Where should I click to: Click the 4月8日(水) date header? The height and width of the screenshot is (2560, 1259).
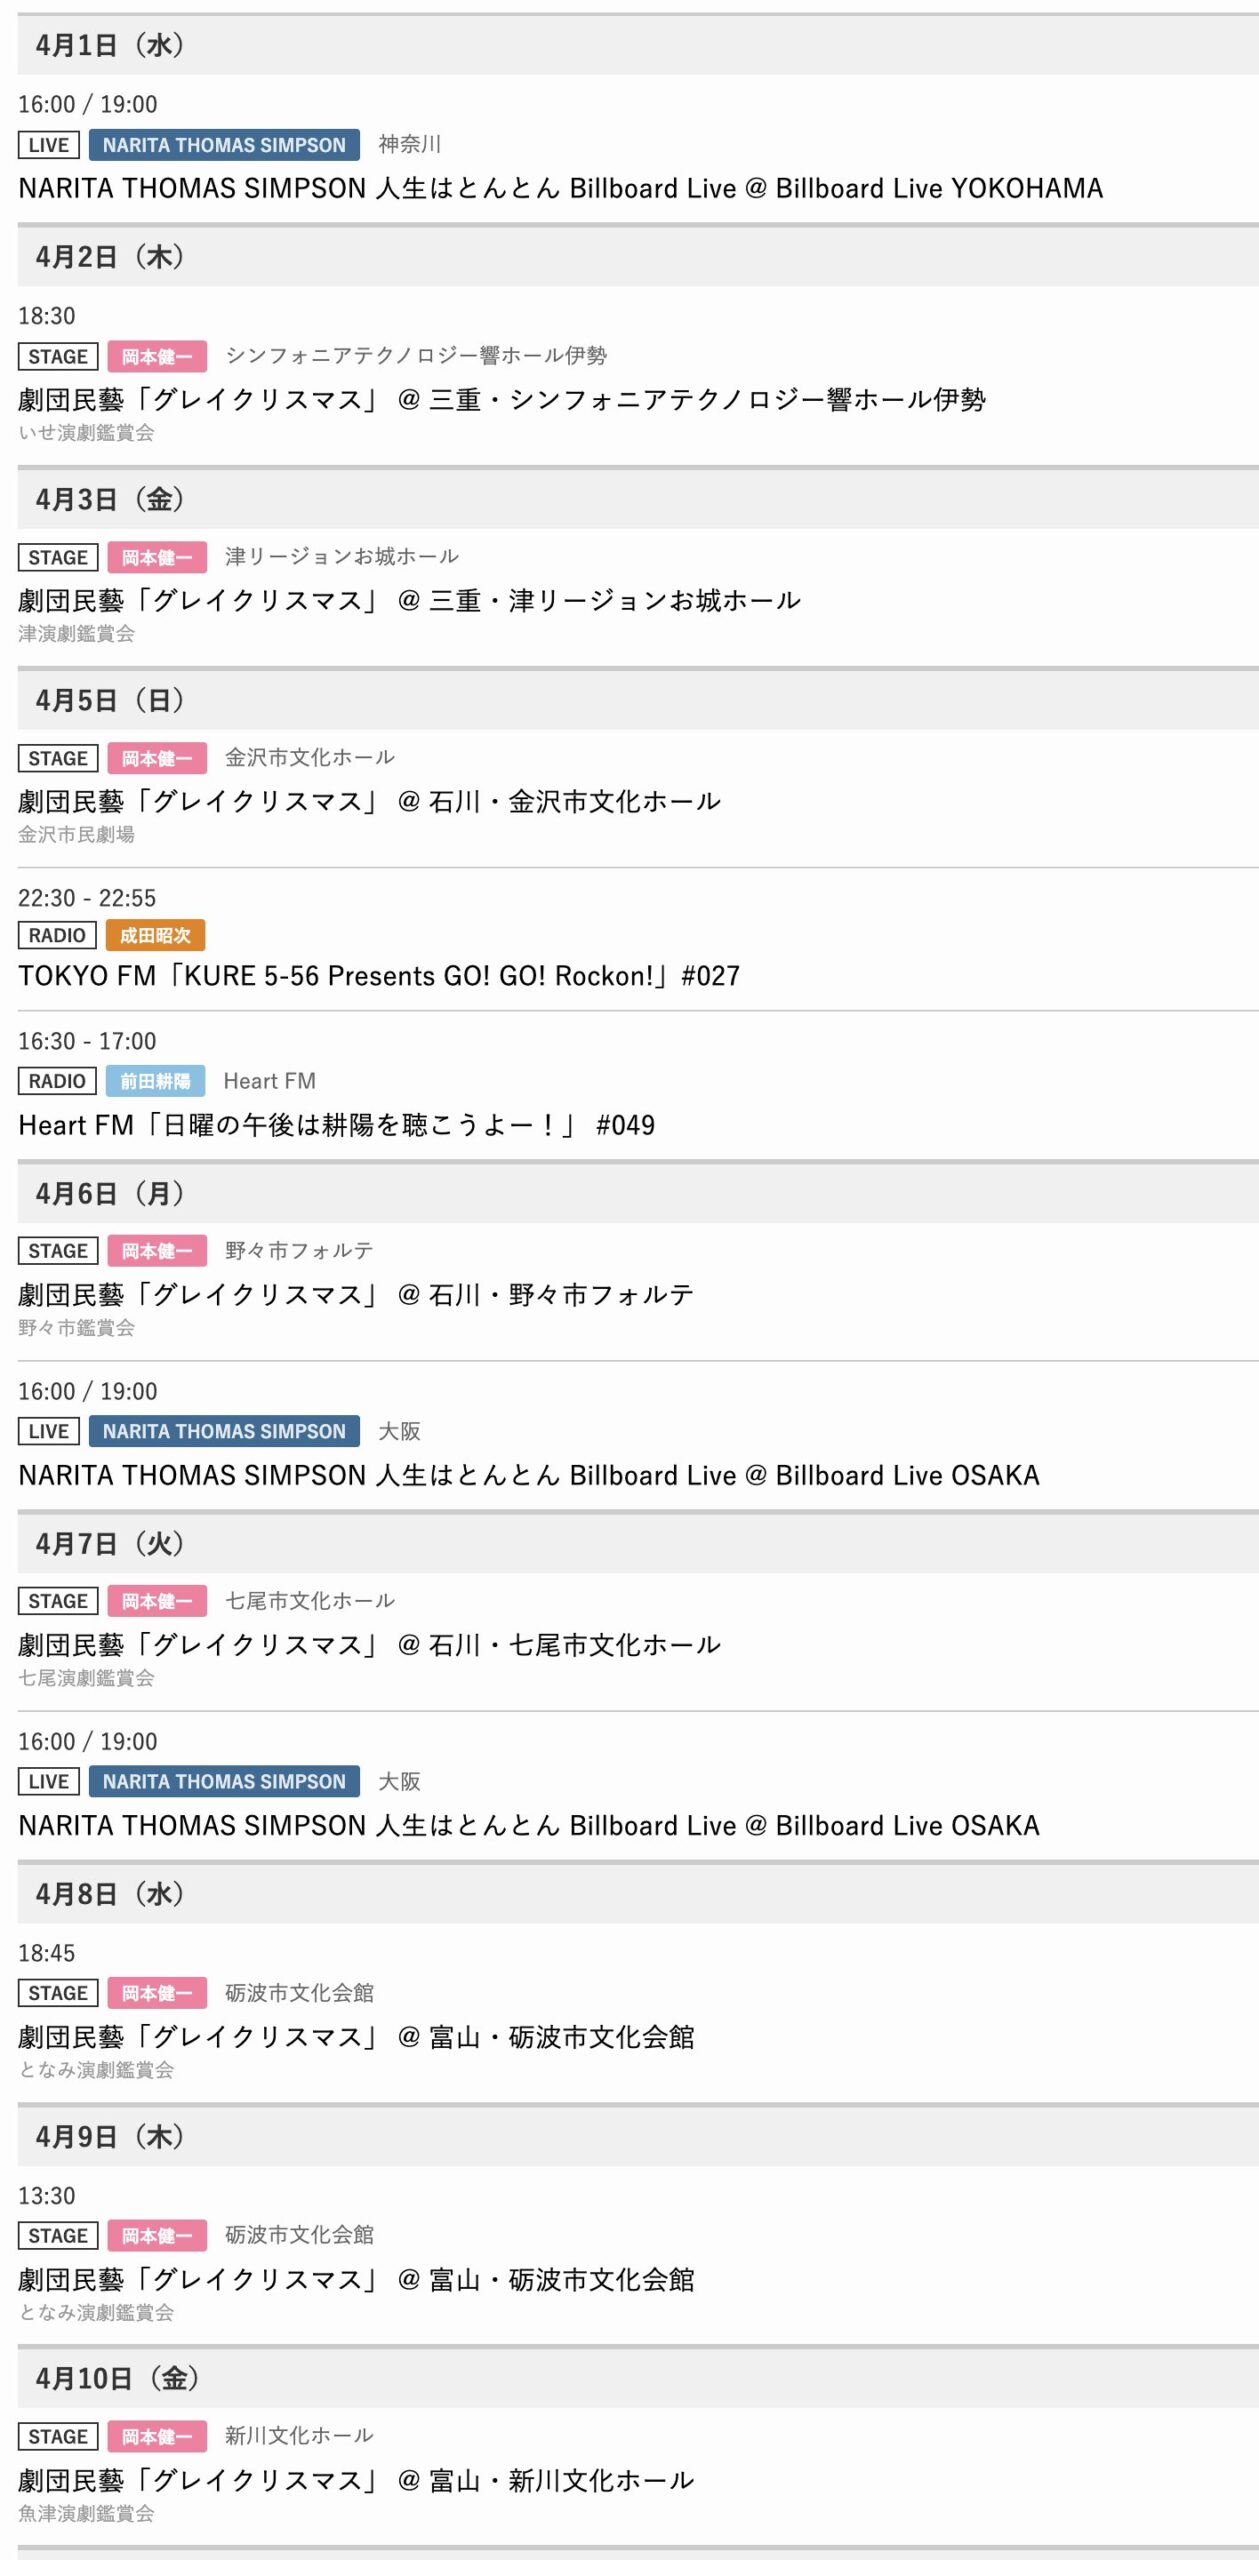[x=110, y=1894]
